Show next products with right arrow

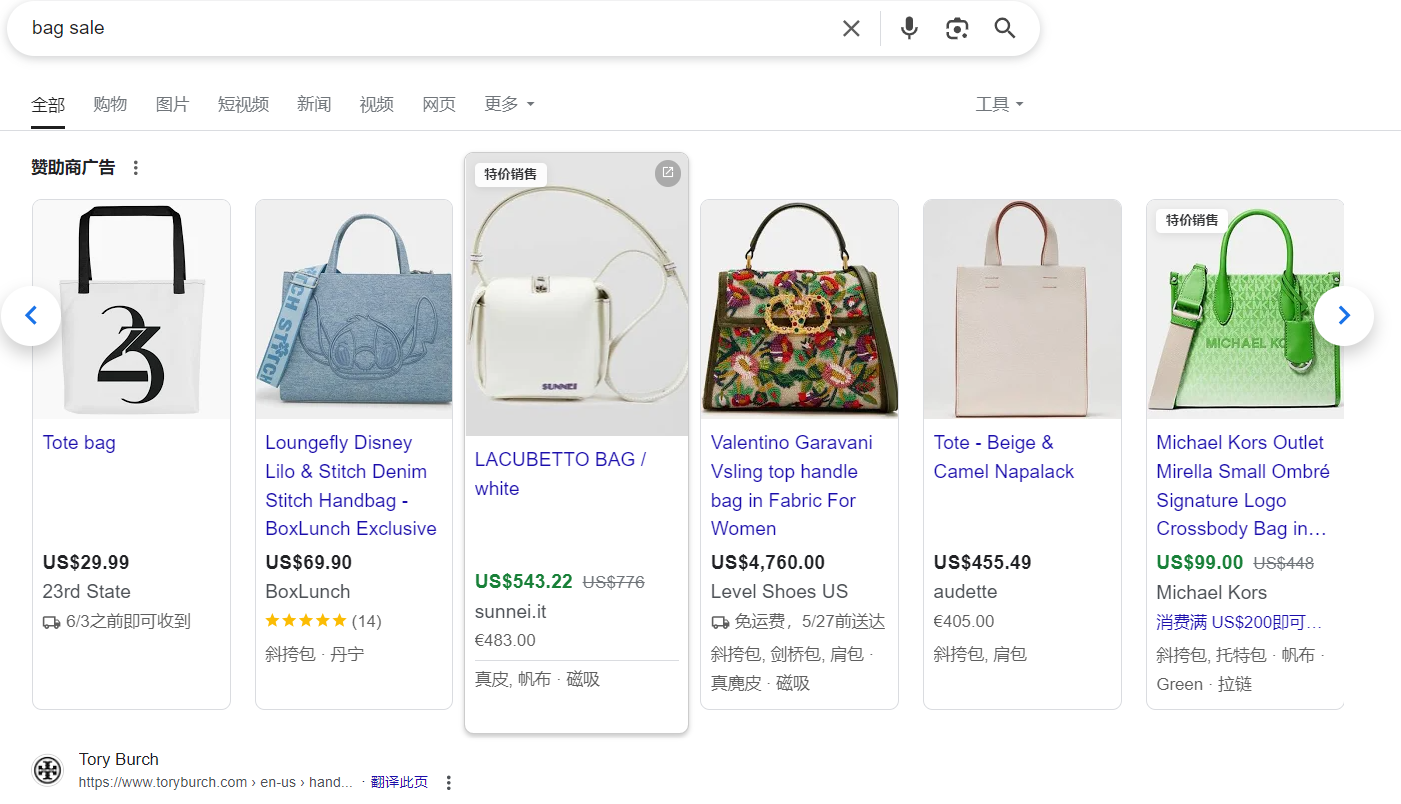[x=1344, y=316]
